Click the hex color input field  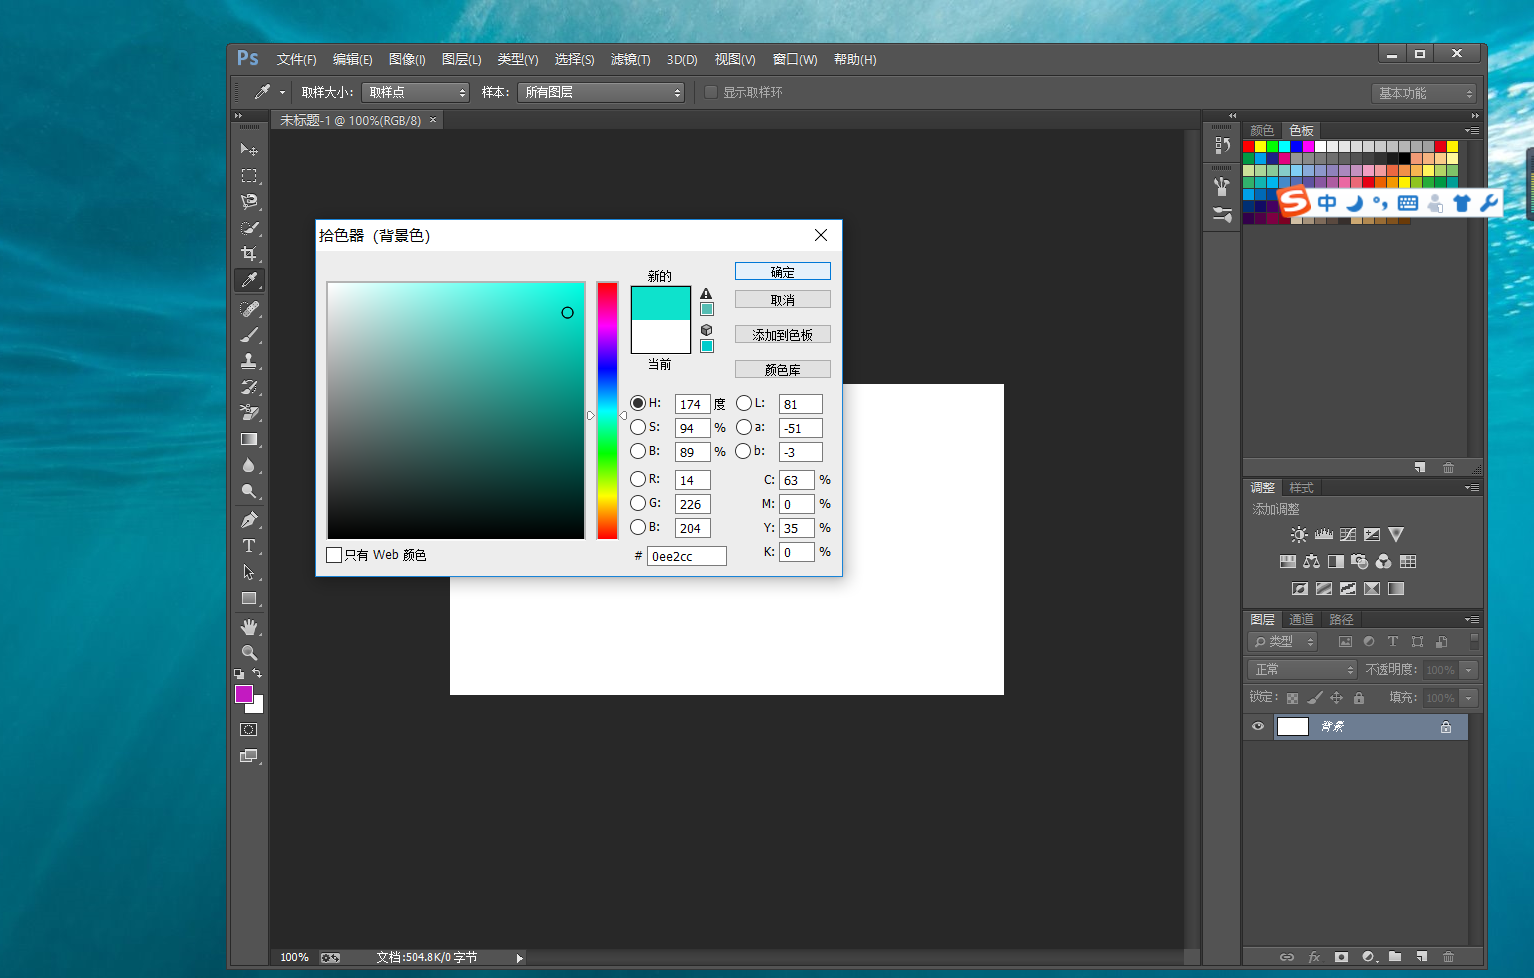[x=687, y=556]
